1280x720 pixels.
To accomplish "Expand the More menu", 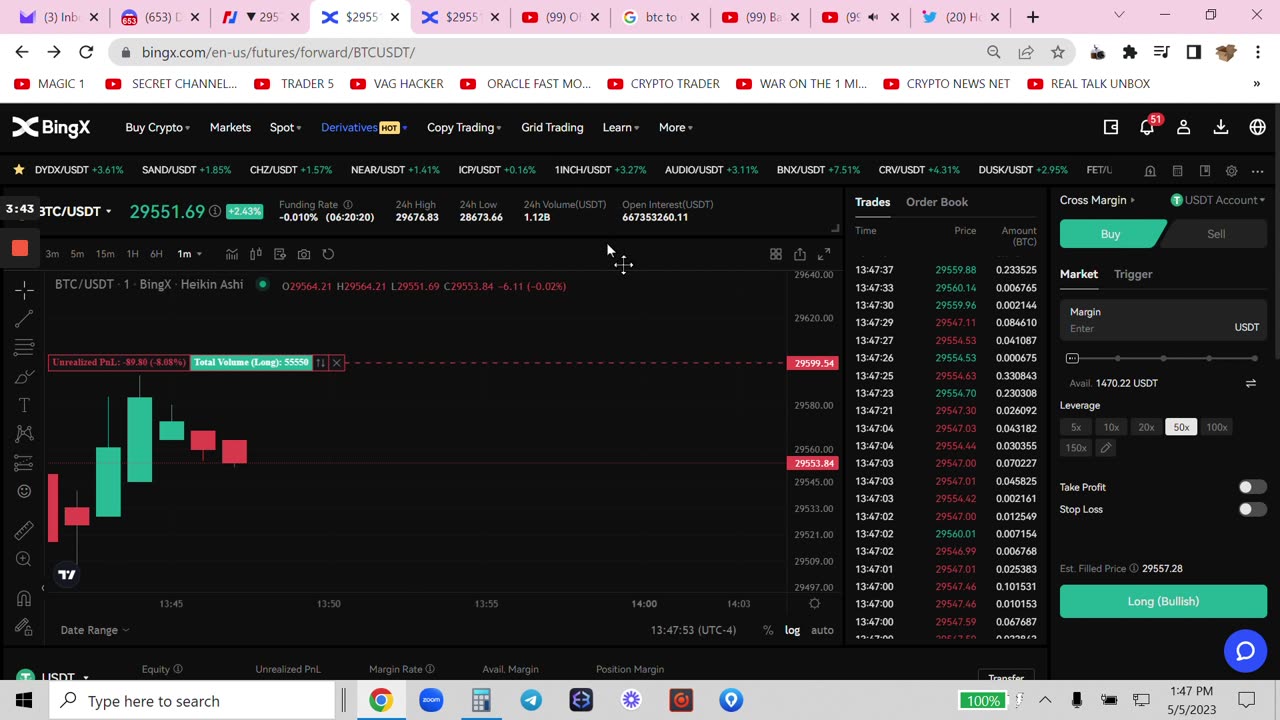I will click(x=675, y=127).
